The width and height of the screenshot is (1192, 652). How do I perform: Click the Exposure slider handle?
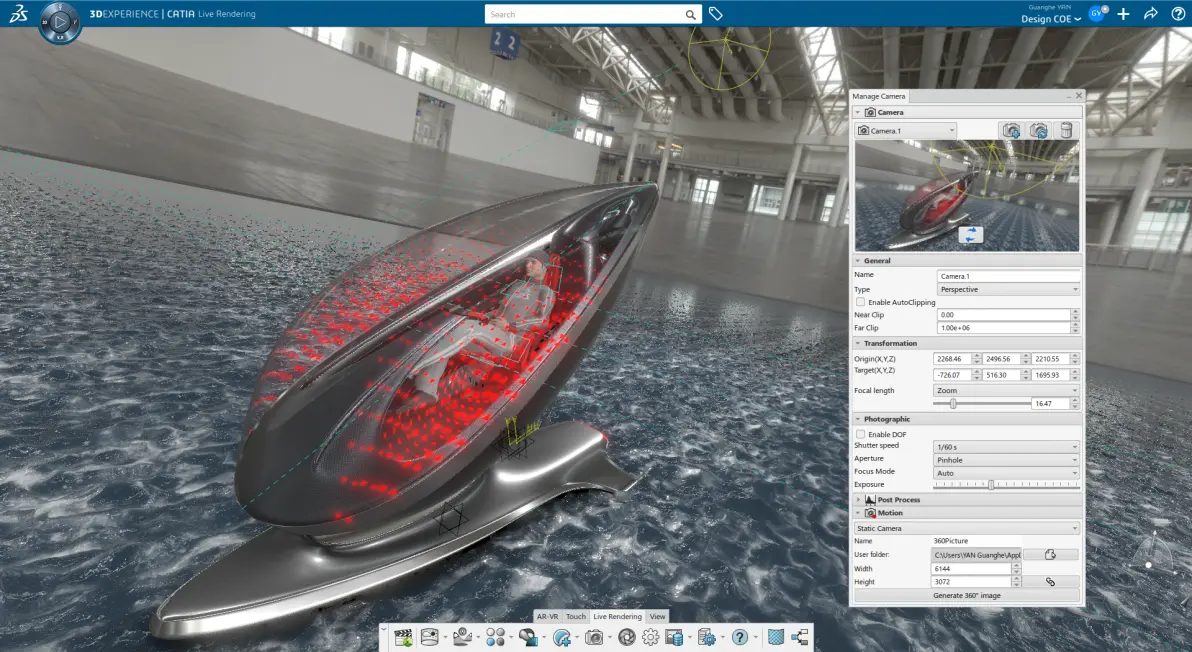991,485
